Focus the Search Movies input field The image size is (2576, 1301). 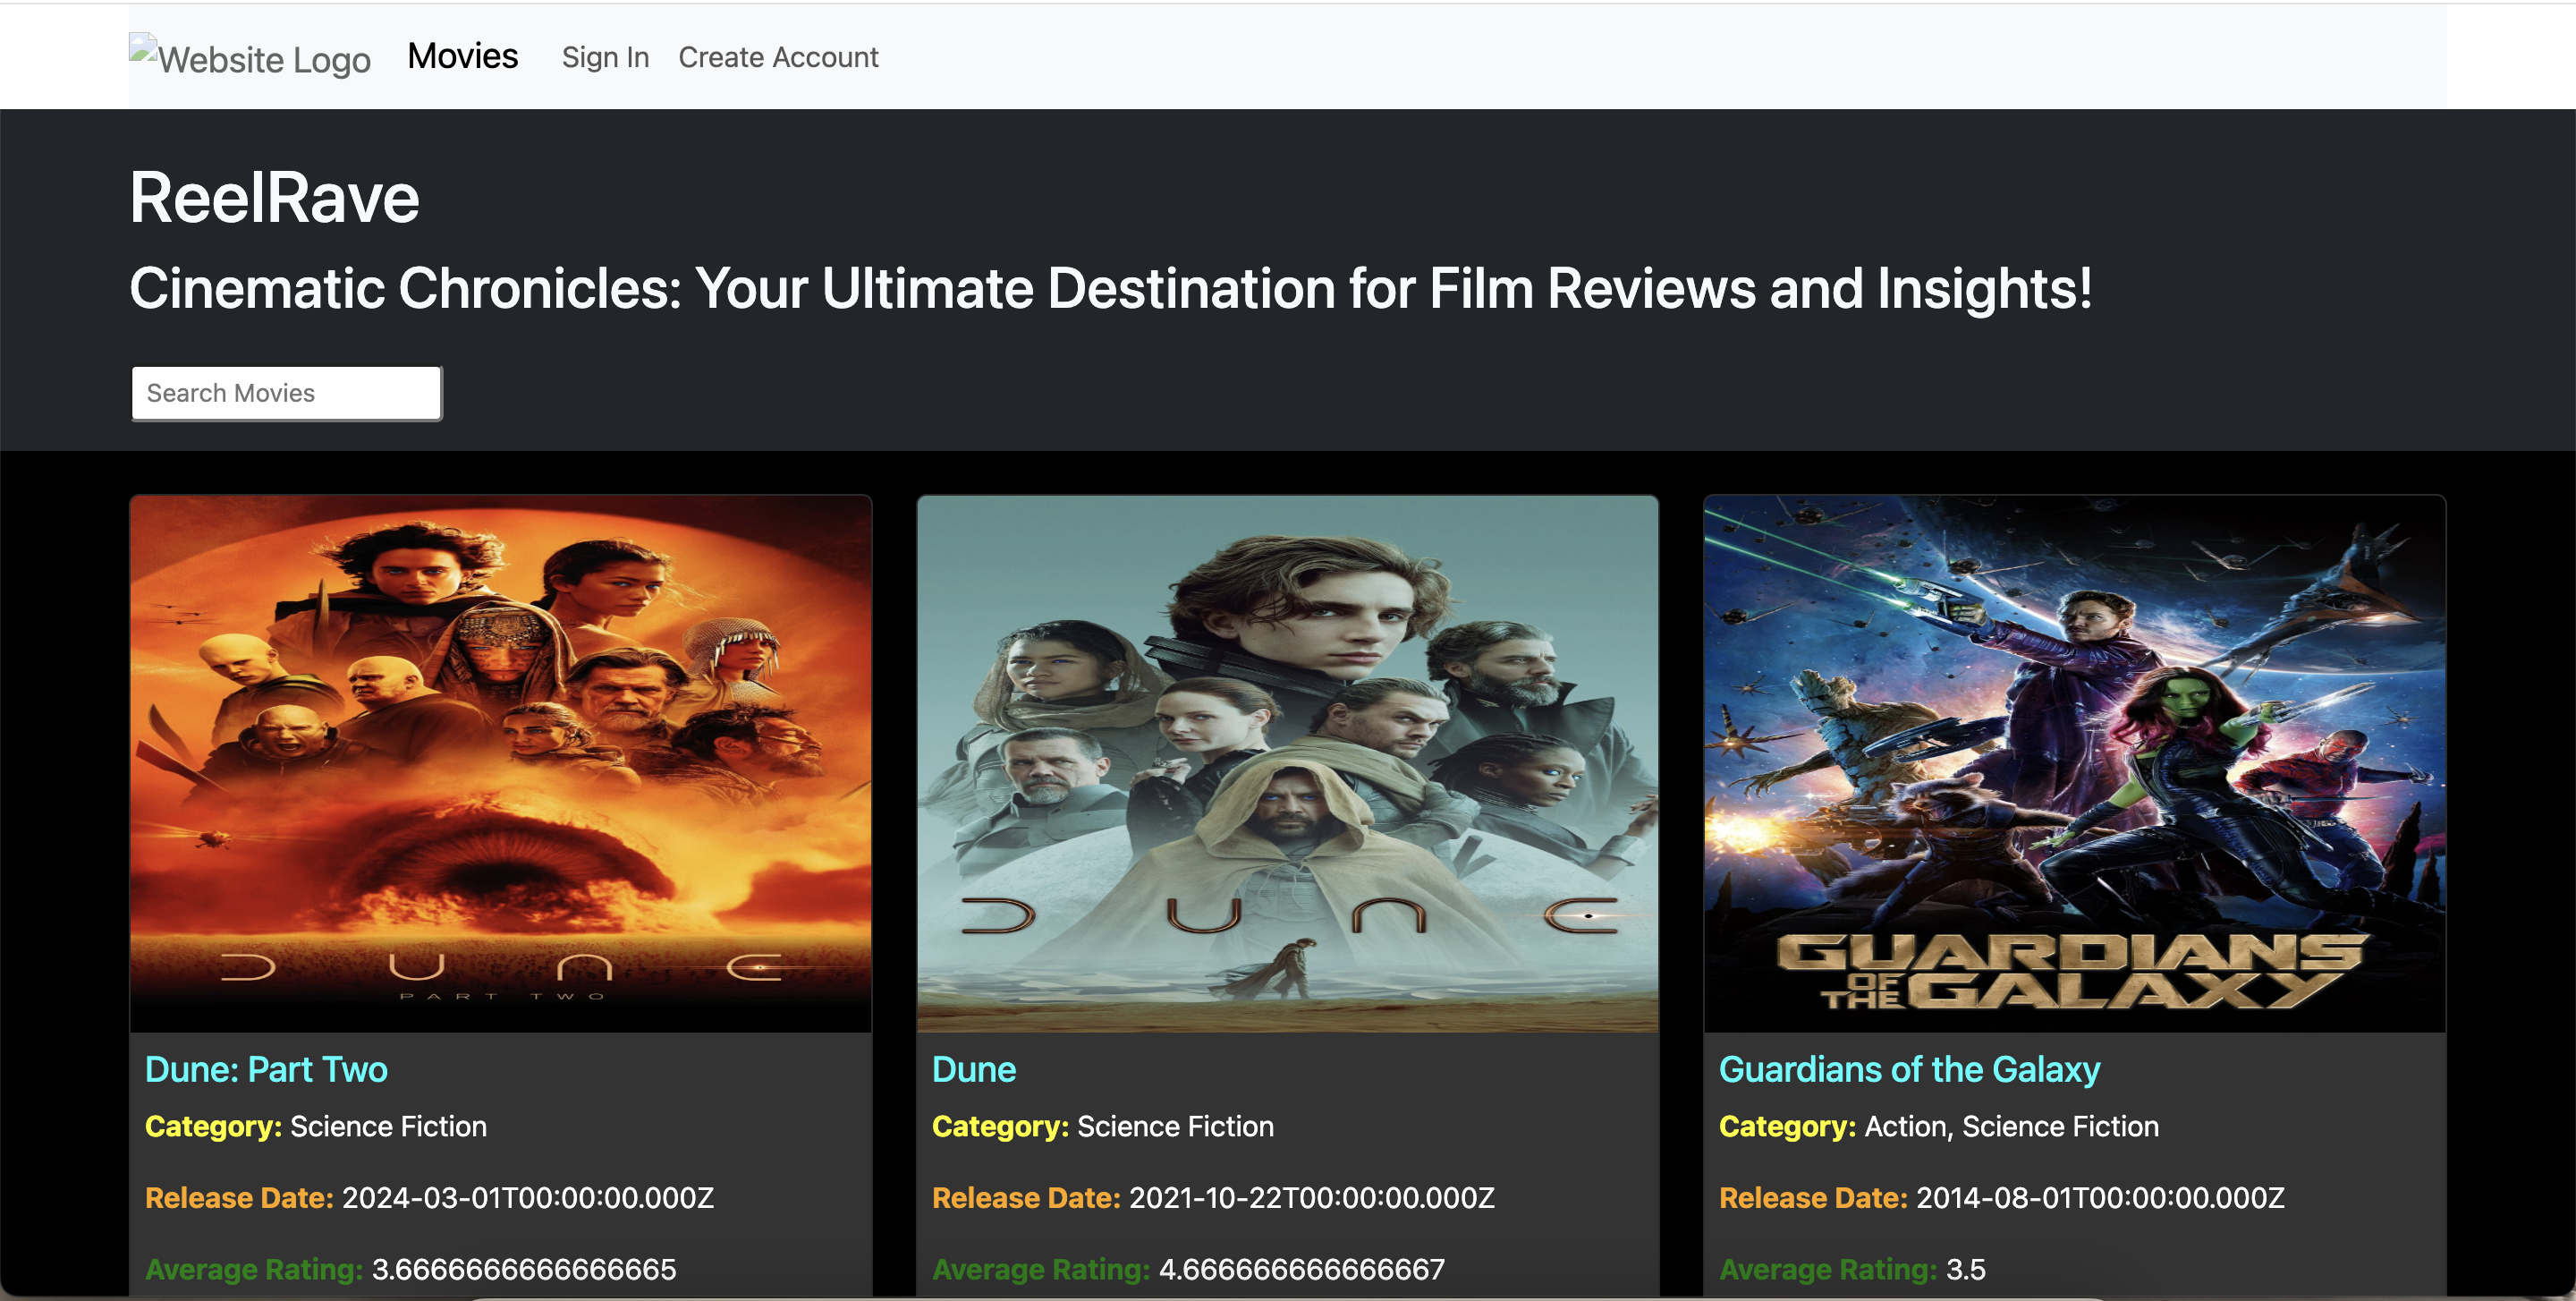[286, 393]
